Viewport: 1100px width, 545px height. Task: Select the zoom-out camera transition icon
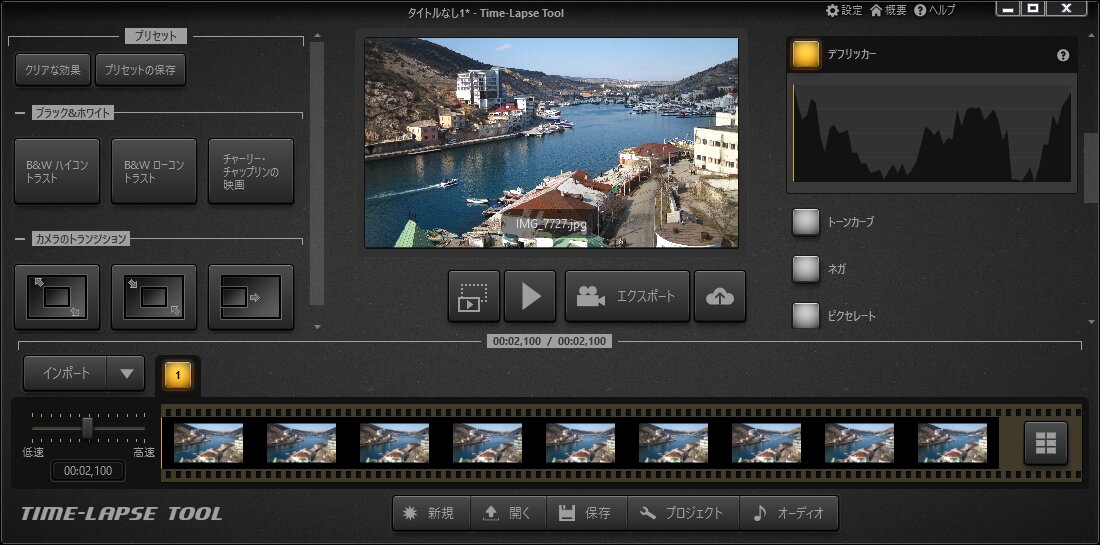coord(57,297)
